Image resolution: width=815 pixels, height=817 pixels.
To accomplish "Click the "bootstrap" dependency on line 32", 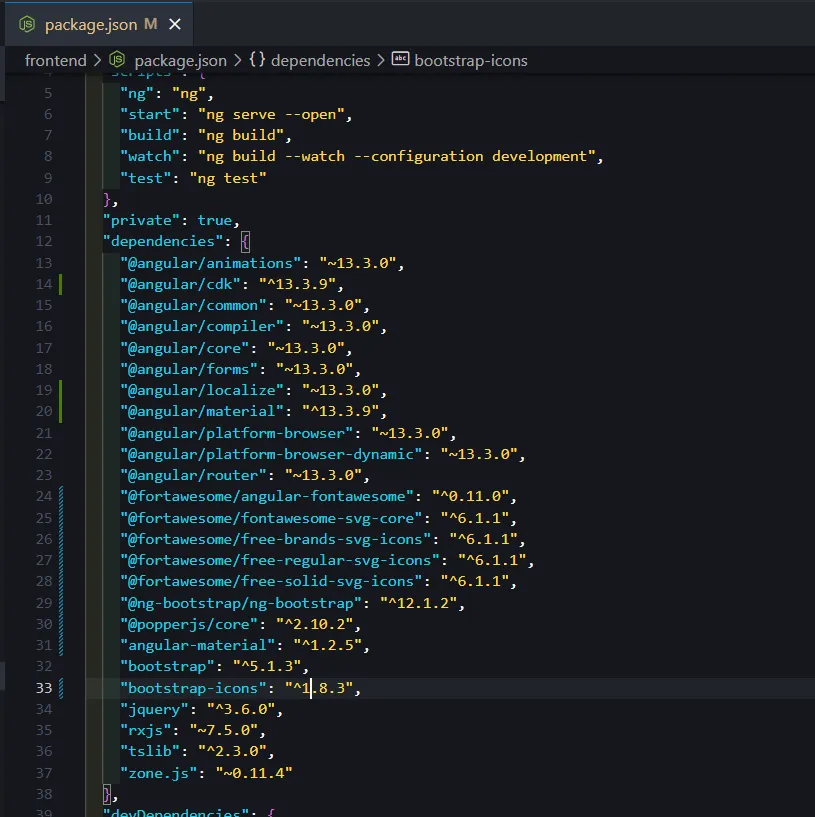I will [x=167, y=666].
